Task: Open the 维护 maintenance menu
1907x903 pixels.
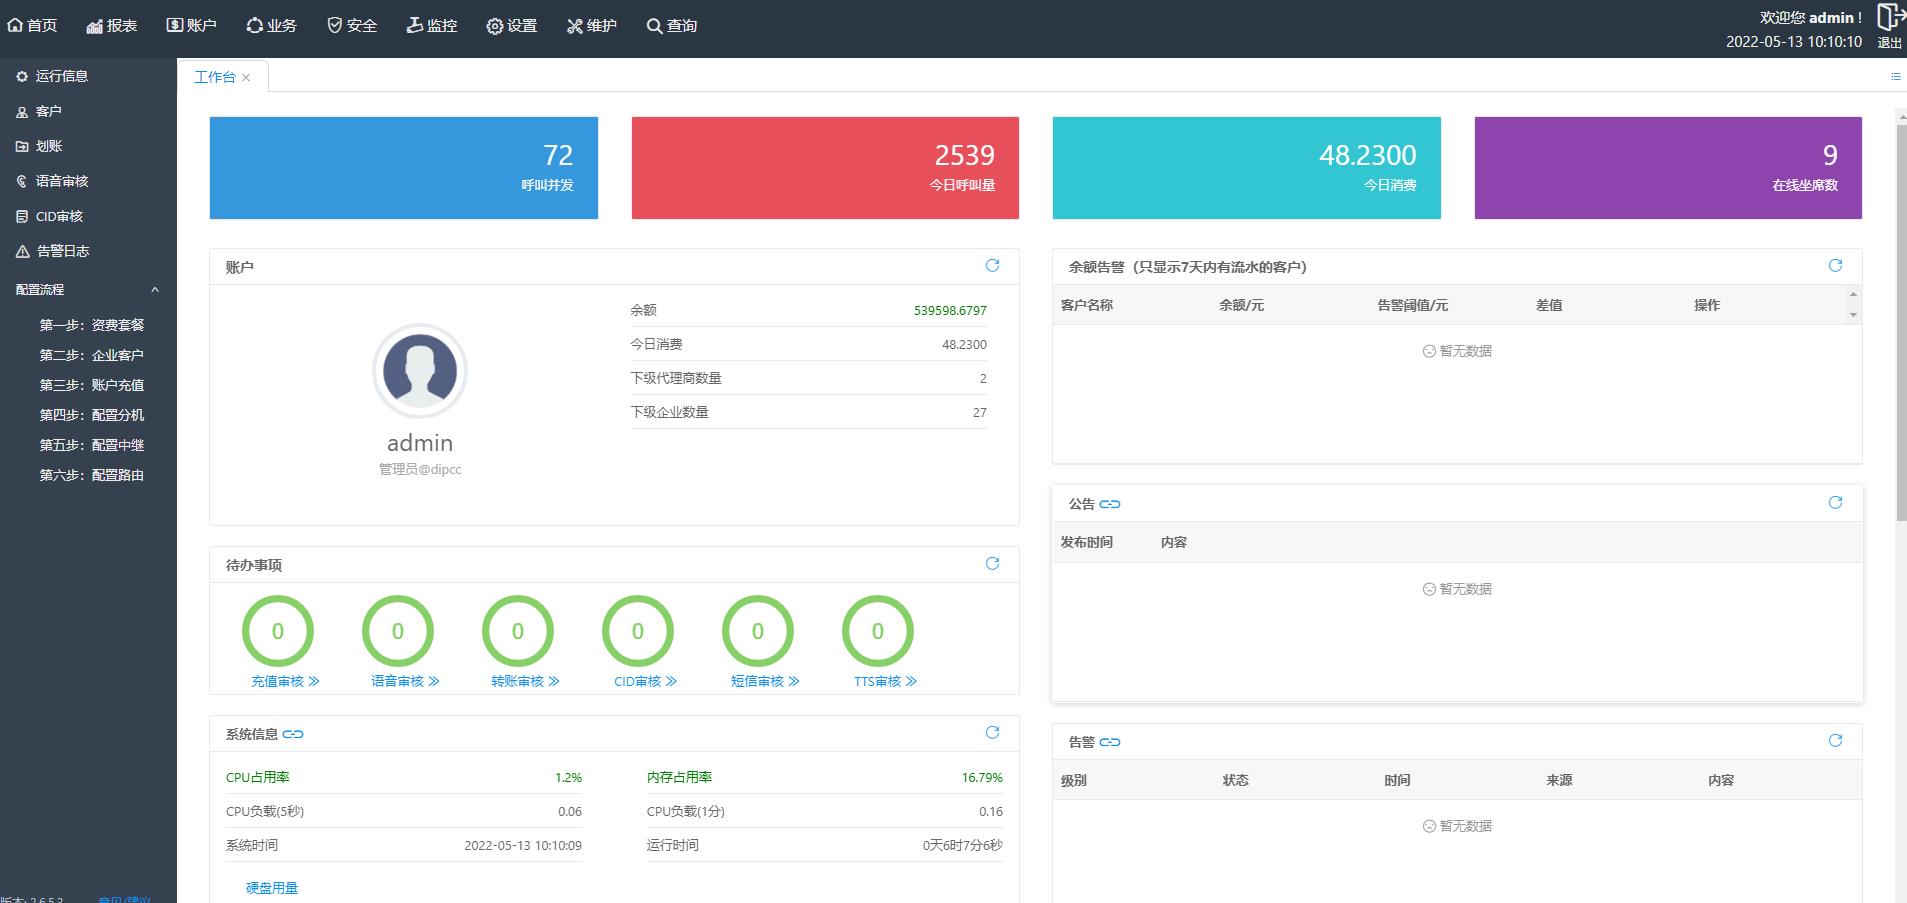Action: tap(592, 26)
